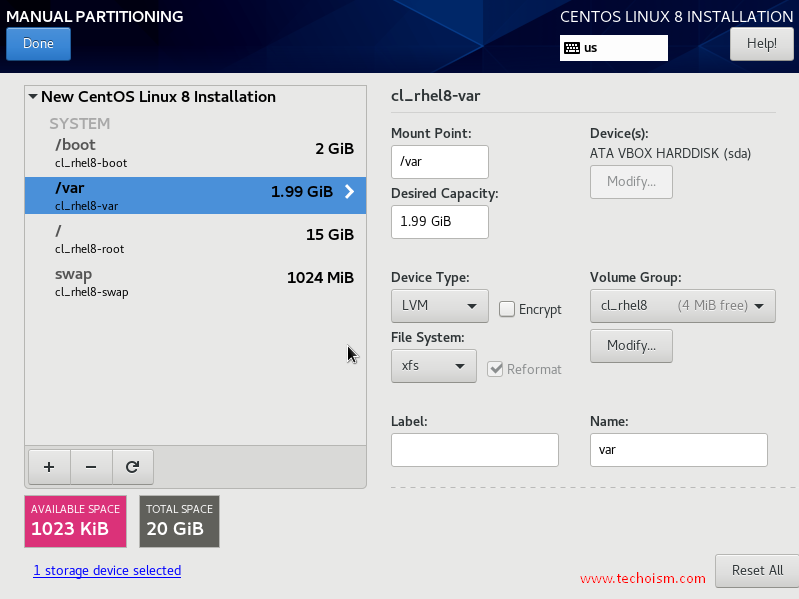Select the / root partition row
Image resolution: width=799 pixels, height=599 pixels.
point(195,238)
